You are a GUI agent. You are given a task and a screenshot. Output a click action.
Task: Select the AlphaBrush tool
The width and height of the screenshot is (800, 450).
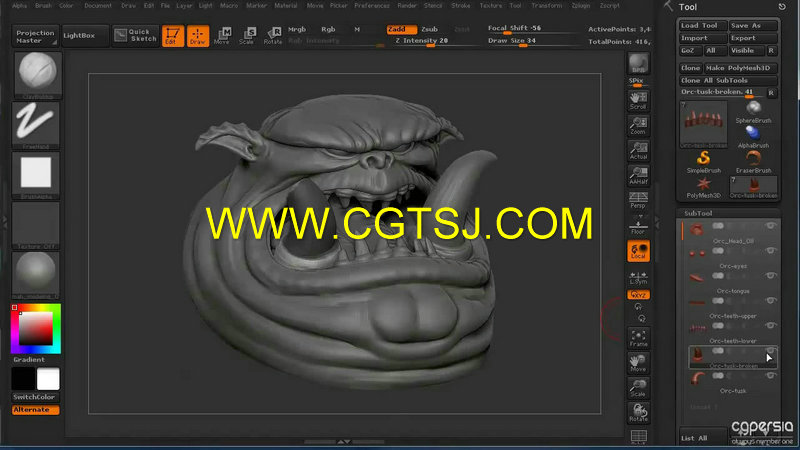(x=754, y=137)
